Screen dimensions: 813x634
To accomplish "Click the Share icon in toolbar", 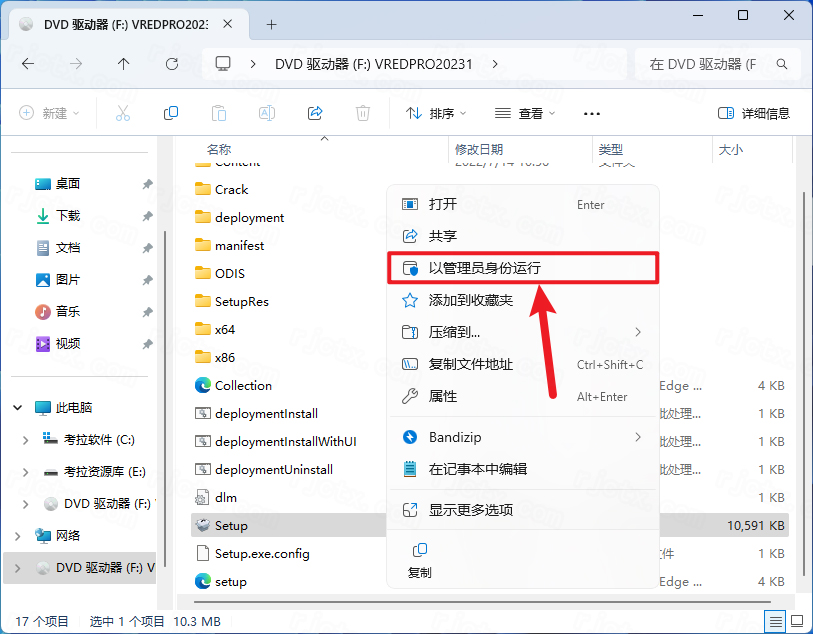I will [315, 113].
